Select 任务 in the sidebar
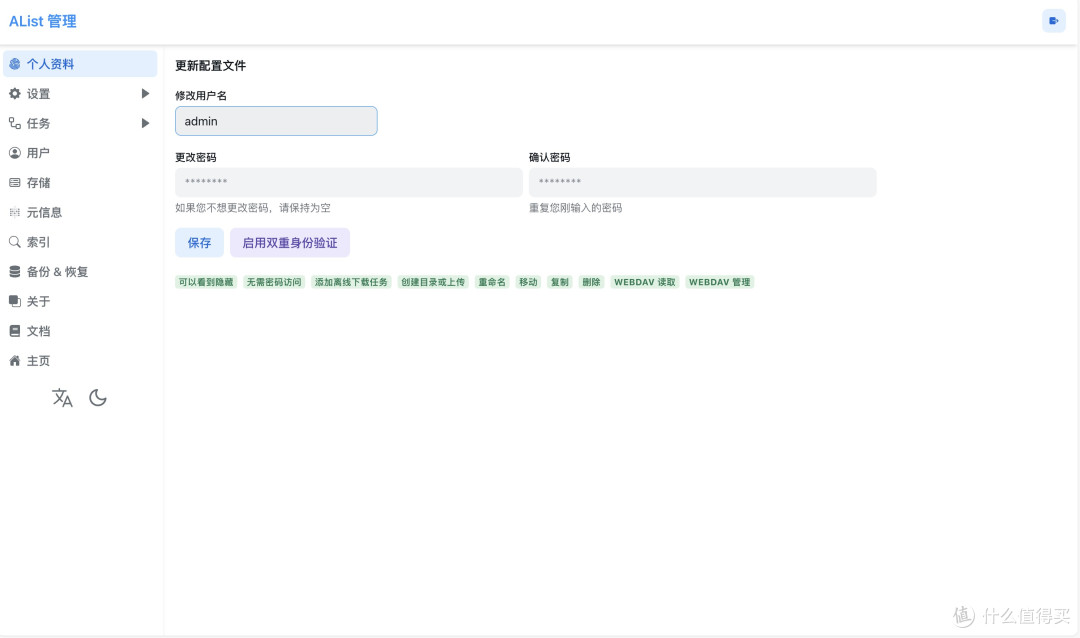1080x638 pixels. tap(80, 123)
